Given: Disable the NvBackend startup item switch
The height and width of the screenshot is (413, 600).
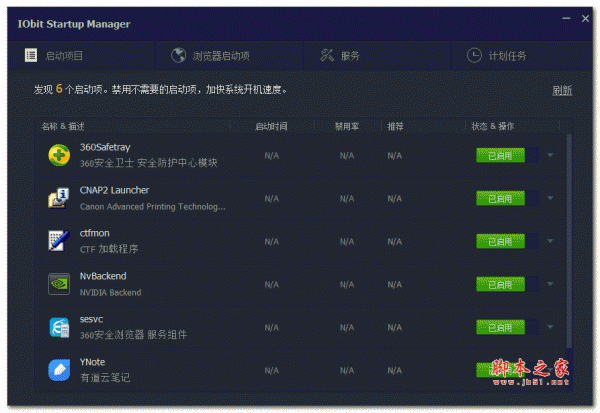Looking at the screenshot, I should point(507,284).
